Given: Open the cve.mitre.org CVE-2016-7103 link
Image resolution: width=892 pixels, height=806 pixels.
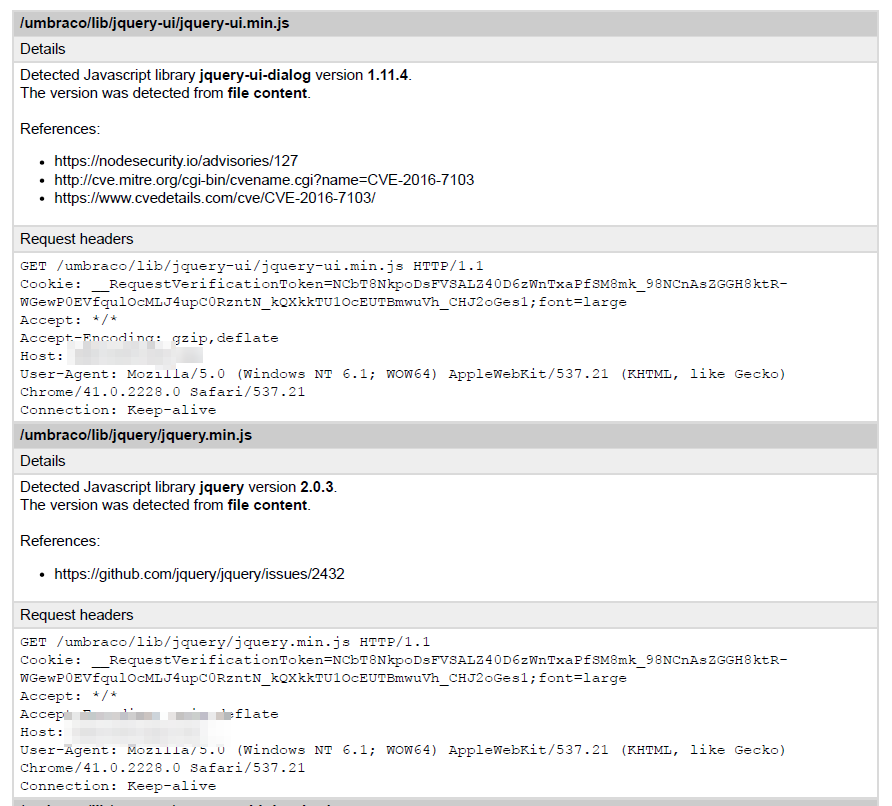Looking at the screenshot, I should (x=264, y=180).
